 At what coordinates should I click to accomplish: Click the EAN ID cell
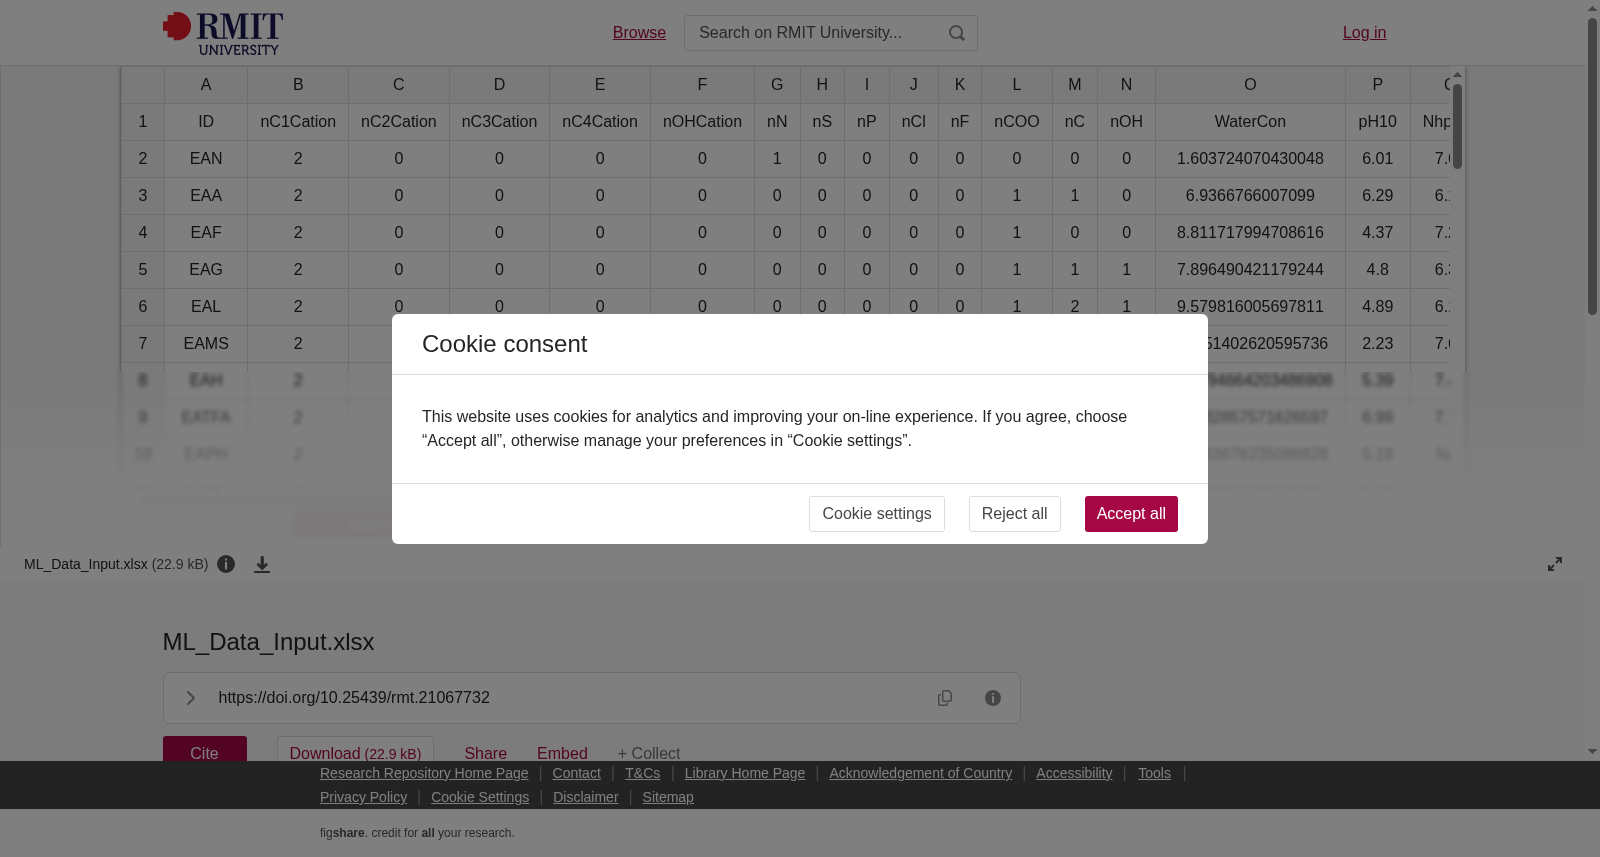(206, 159)
